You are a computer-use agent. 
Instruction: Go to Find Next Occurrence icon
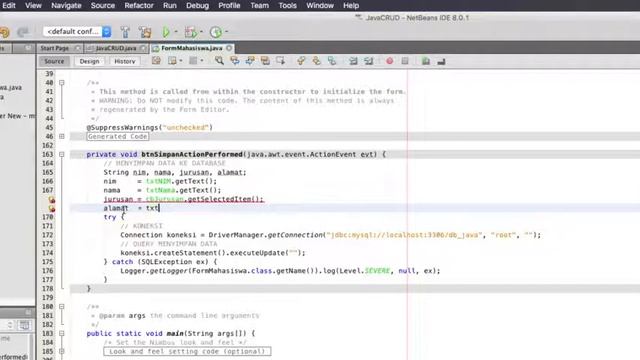tap(250, 61)
